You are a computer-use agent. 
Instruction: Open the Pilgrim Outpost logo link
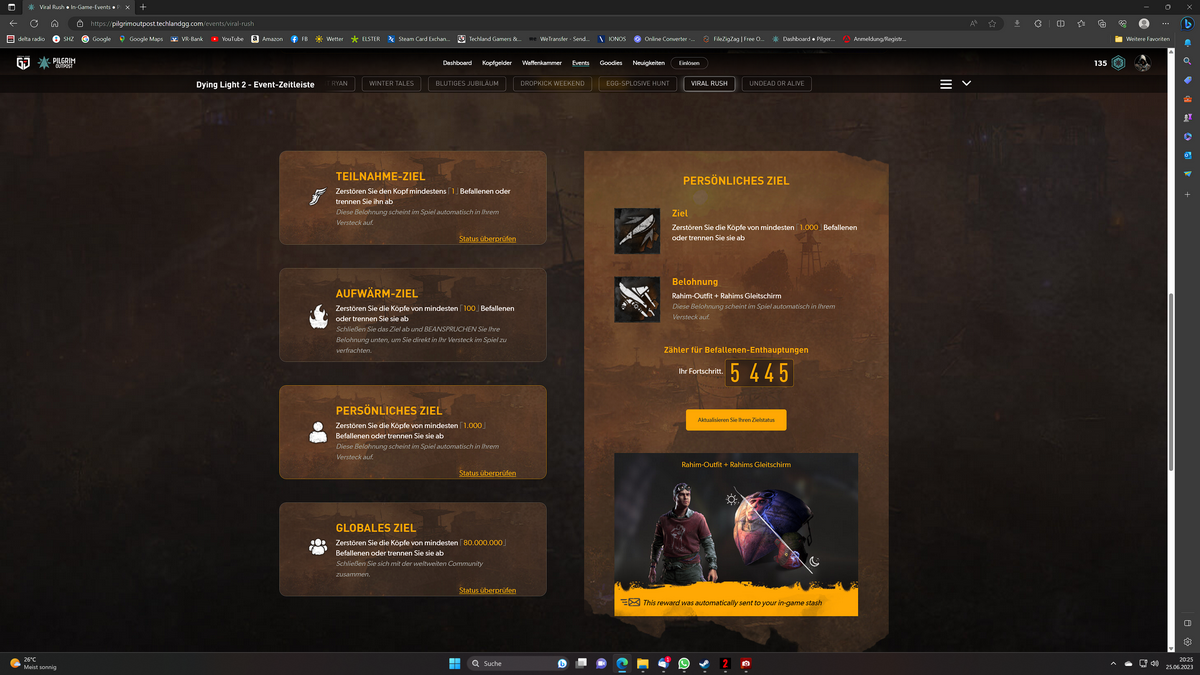56,63
